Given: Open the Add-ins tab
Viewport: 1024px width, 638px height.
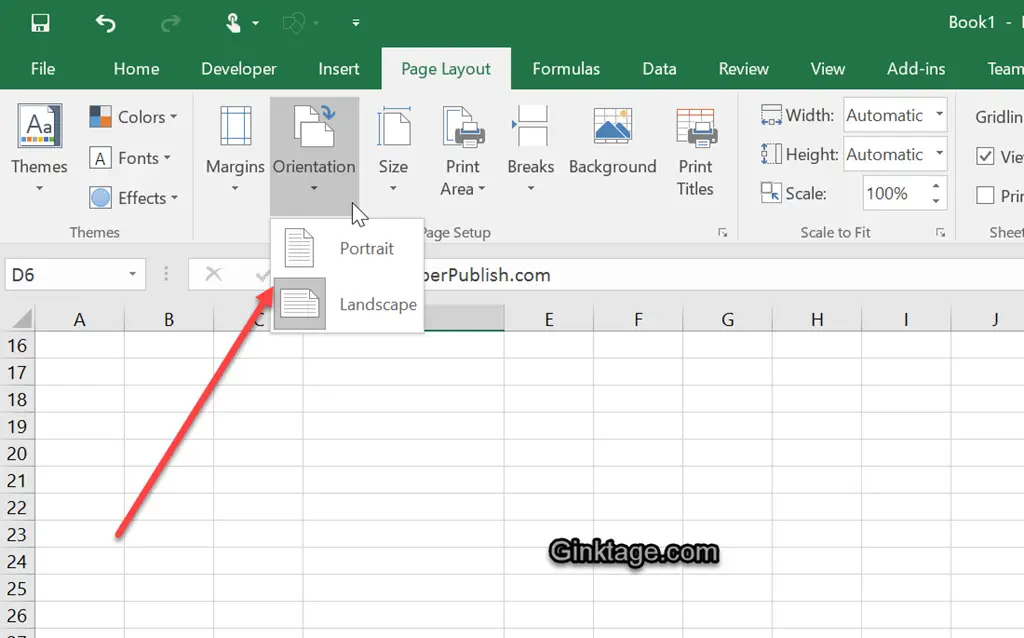Looking at the screenshot, I should [x=916, y=69].
